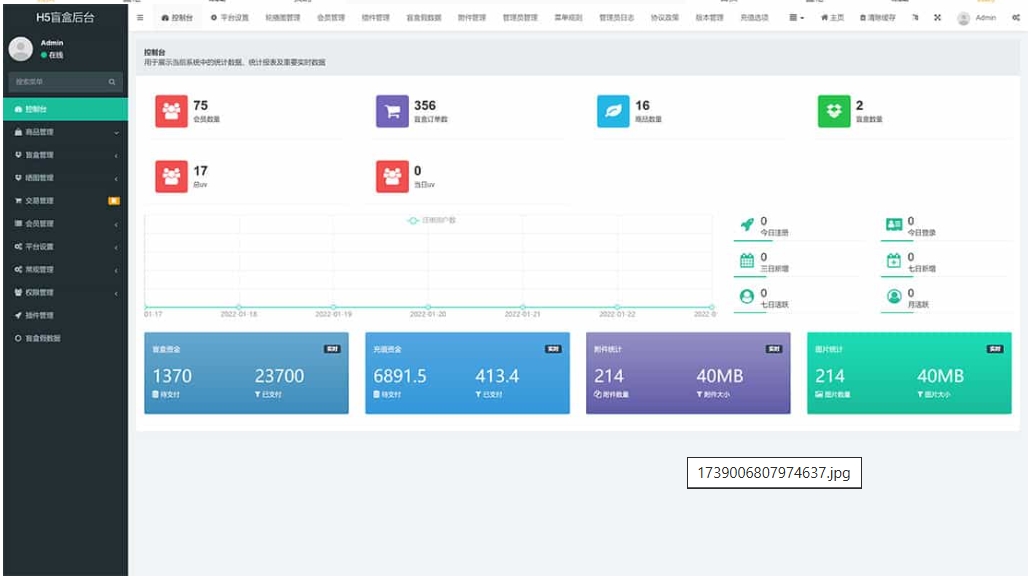The width and height of the screenshot is (1031, 580).
Task: Toggle the 注册用户数 chart legend series
Action: coord(430,220)
